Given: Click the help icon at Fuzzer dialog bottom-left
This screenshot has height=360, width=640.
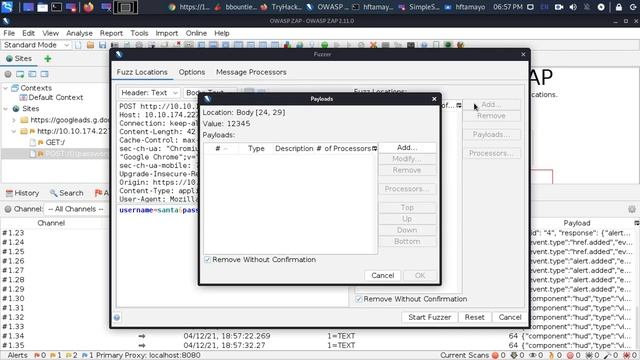Looking at the screenshot, I should coord(117,318).
